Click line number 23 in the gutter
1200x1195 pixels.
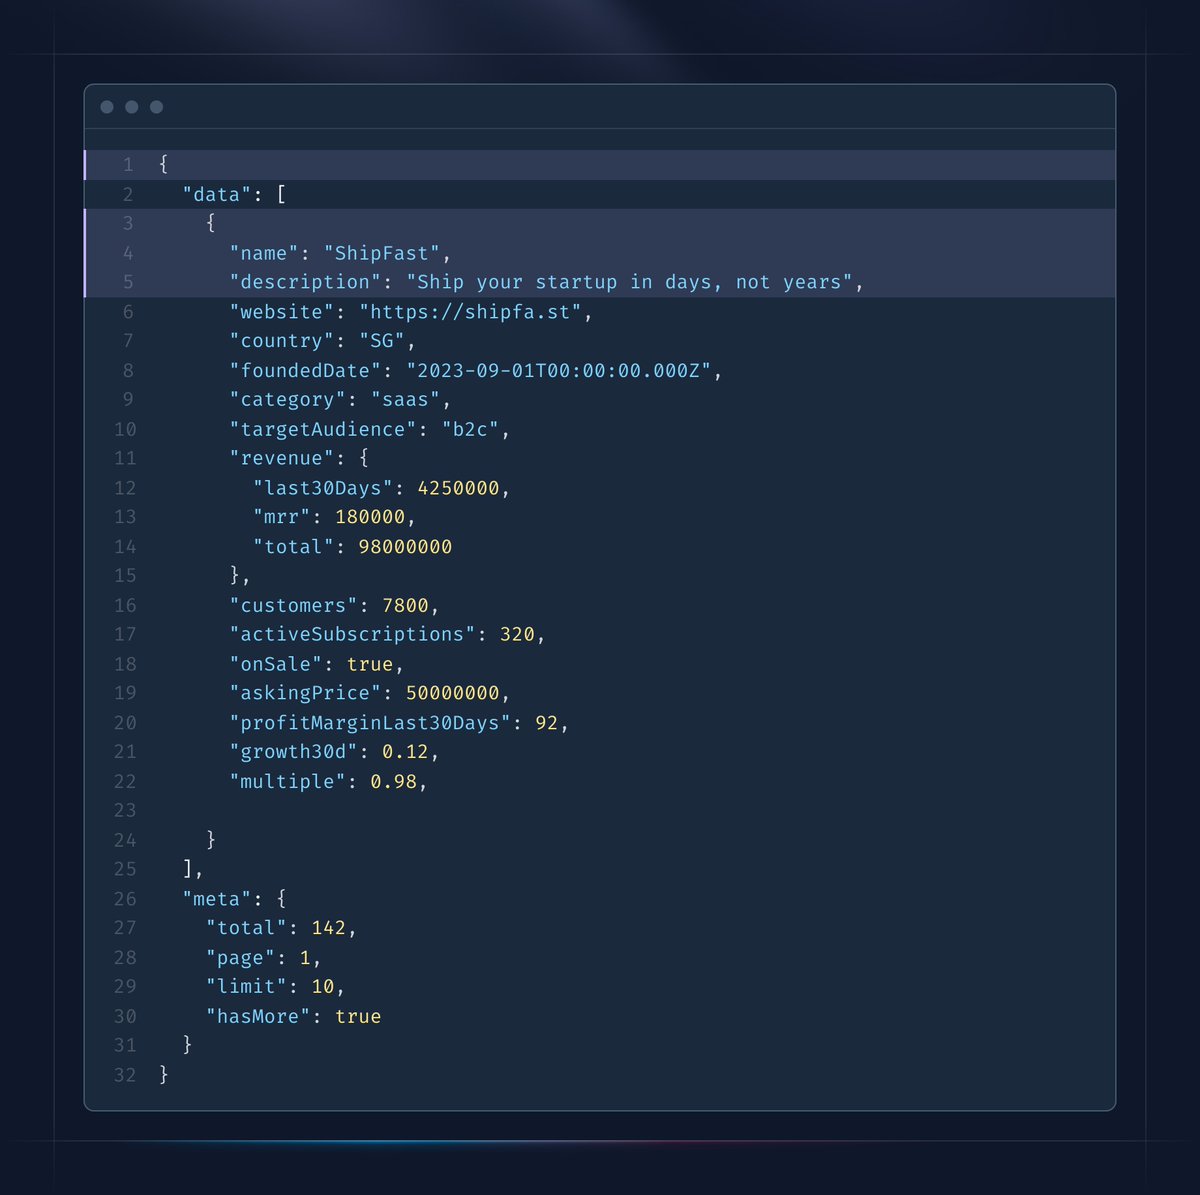pos(125,811)
